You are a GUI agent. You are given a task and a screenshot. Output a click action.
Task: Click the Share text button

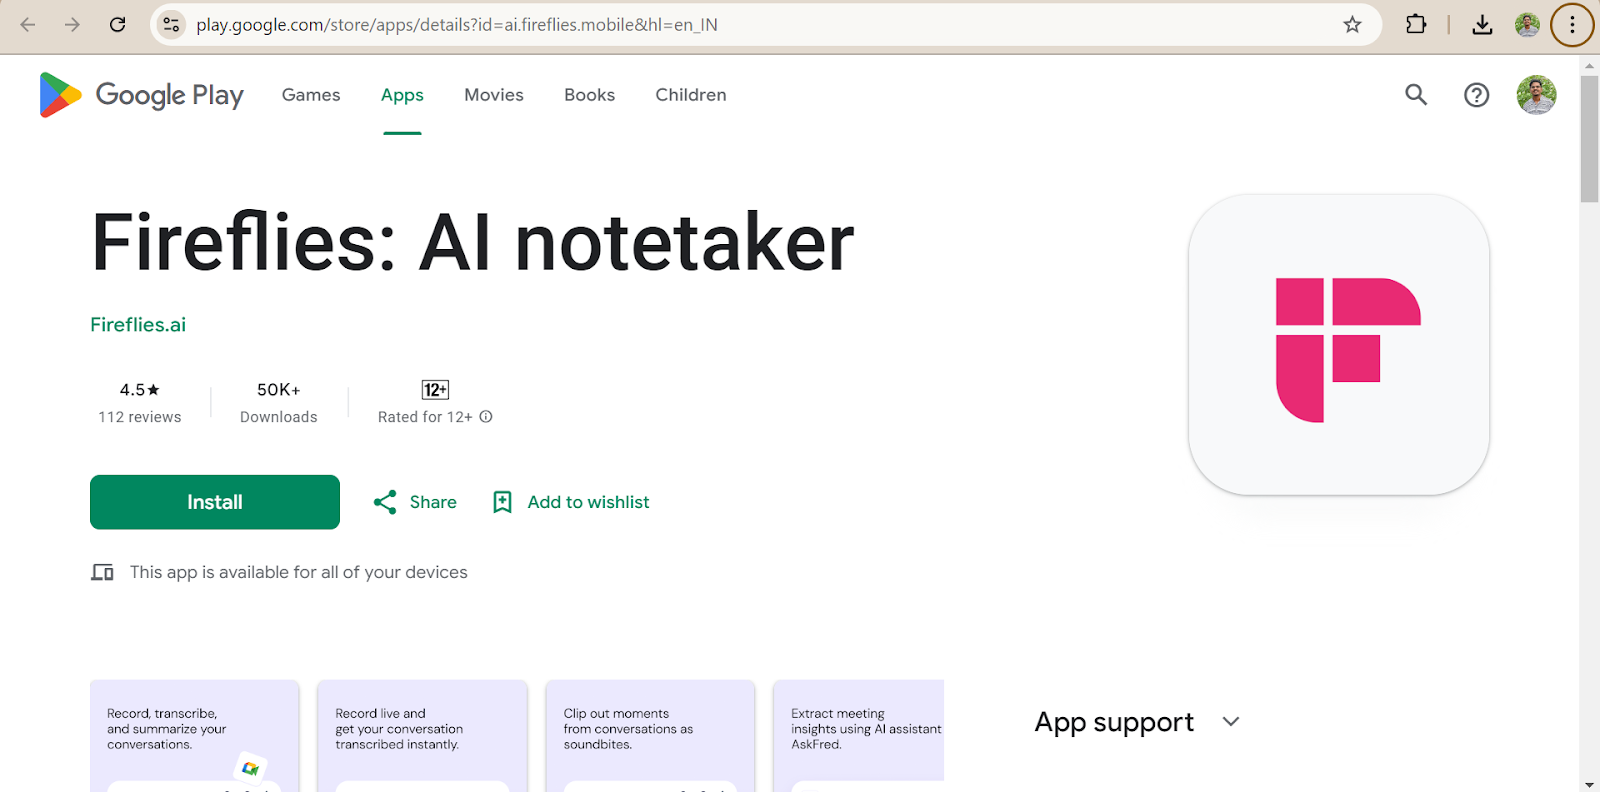pos(433,502)
